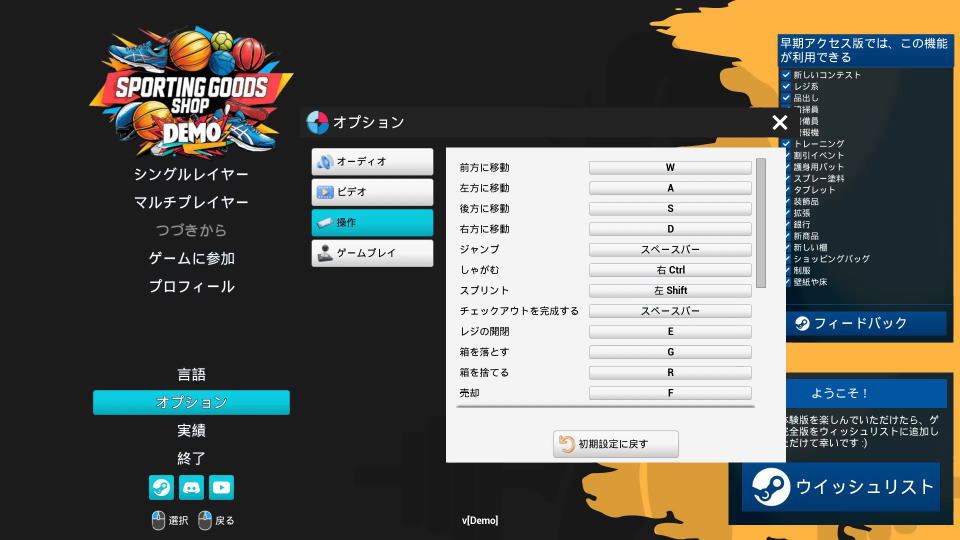
Task: Uncheck the レジ系 checkbox
Action: (786, 87)
